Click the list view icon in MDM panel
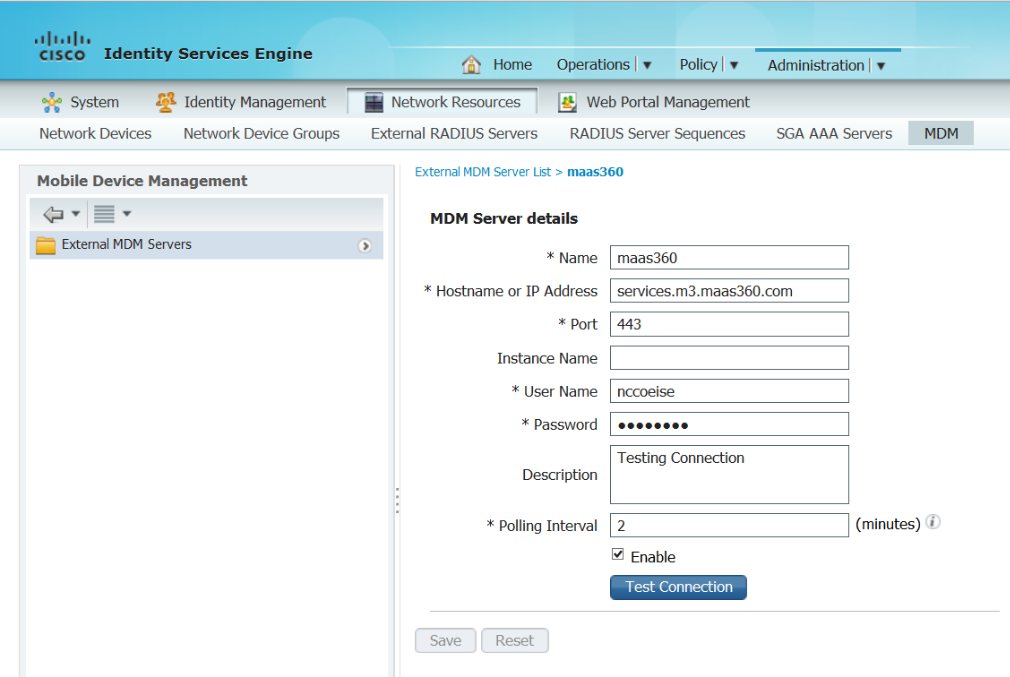 coord(104,214)
